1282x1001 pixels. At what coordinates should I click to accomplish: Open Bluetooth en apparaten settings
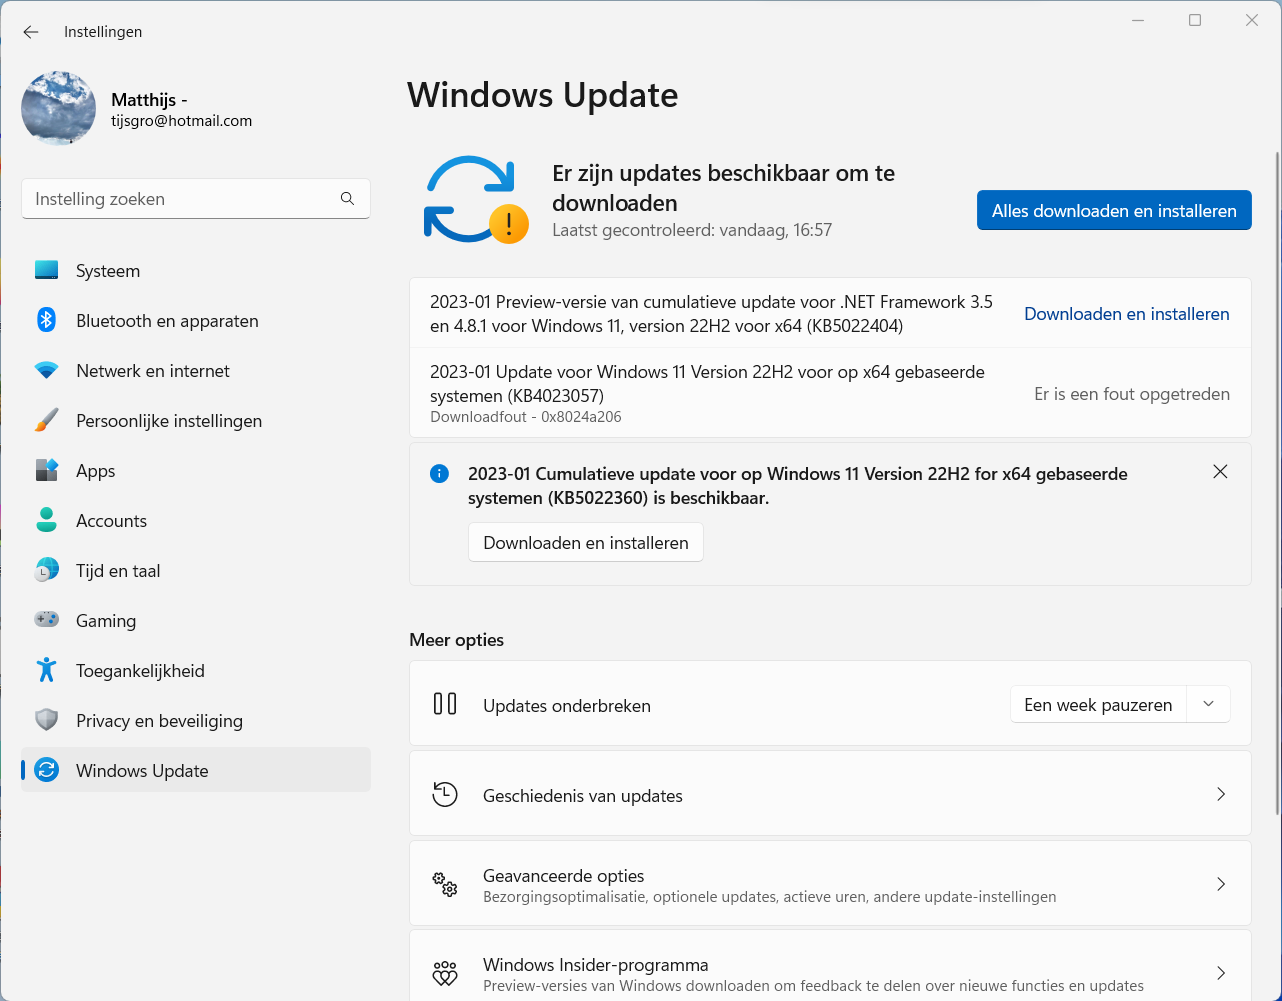167,321
